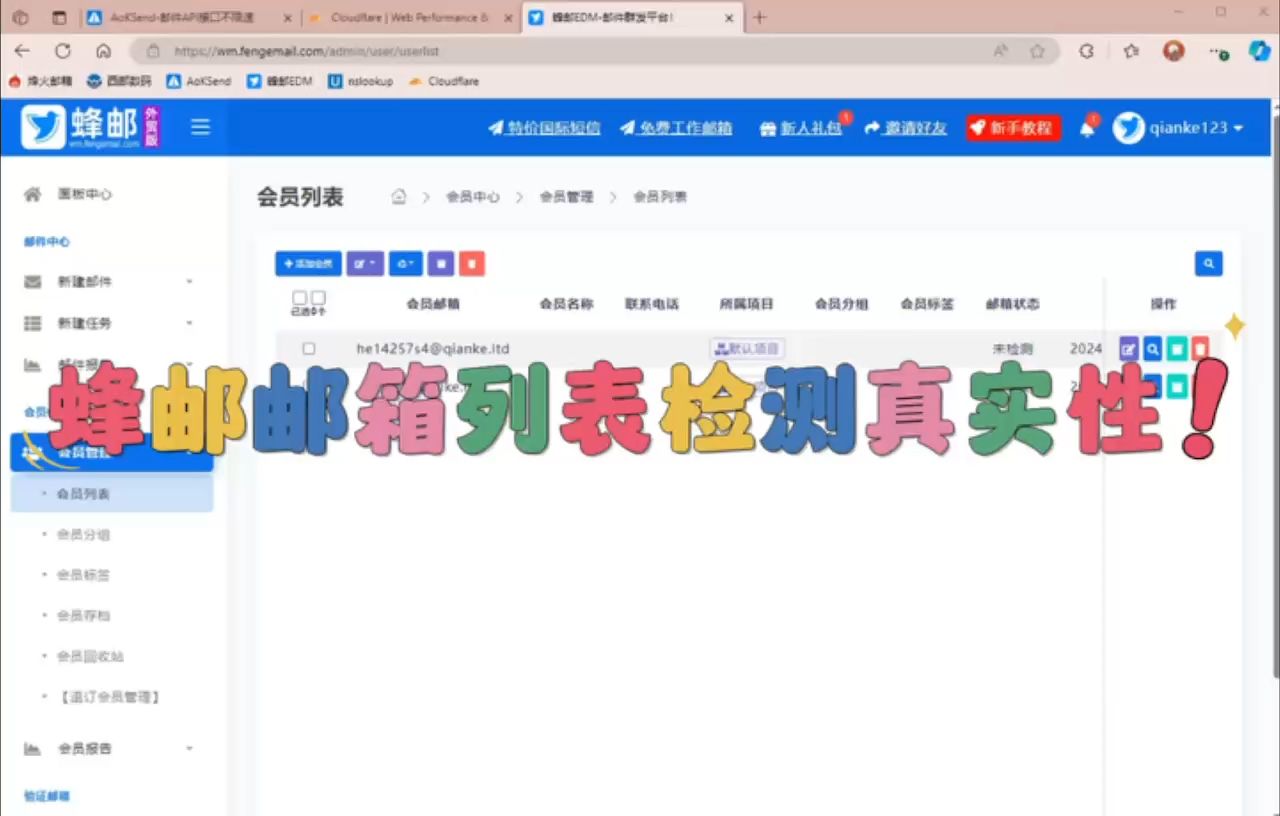Open the 新人礼包 link
Image resolution: width=1280 pixels, height=816 pixels.
click(801, 128)
